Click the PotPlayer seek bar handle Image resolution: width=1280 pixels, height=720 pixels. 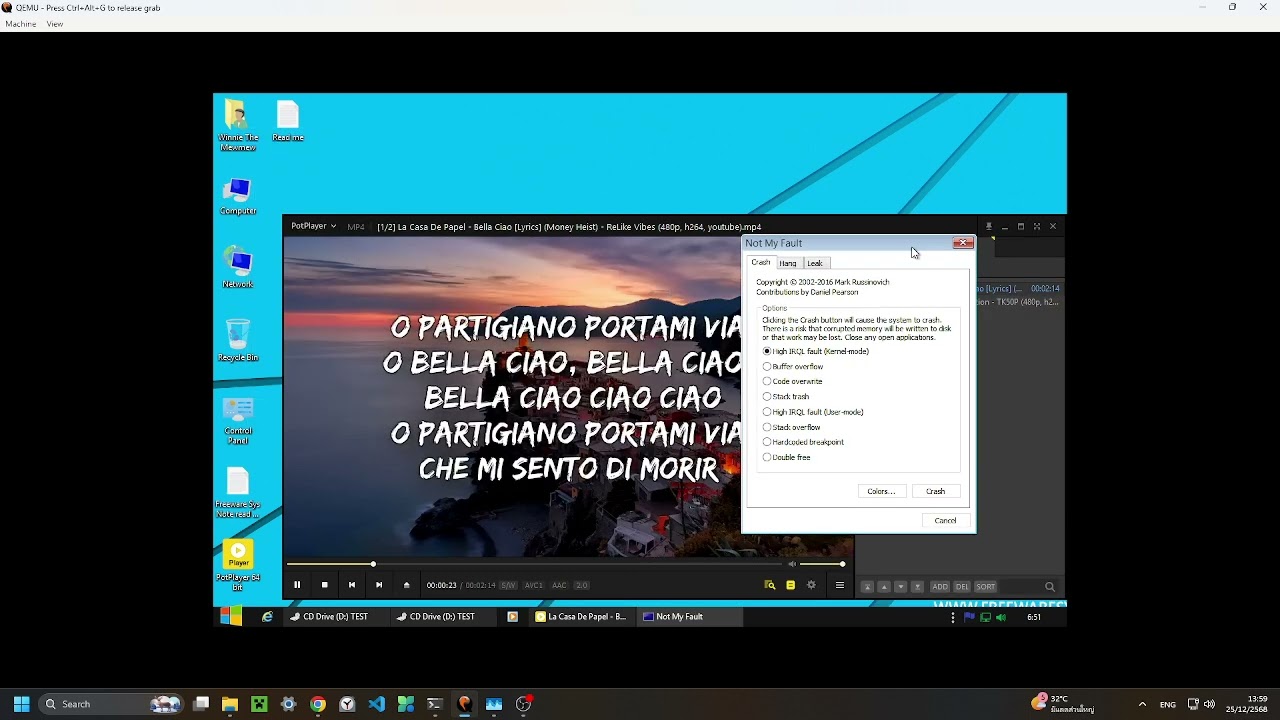[373, 564]
